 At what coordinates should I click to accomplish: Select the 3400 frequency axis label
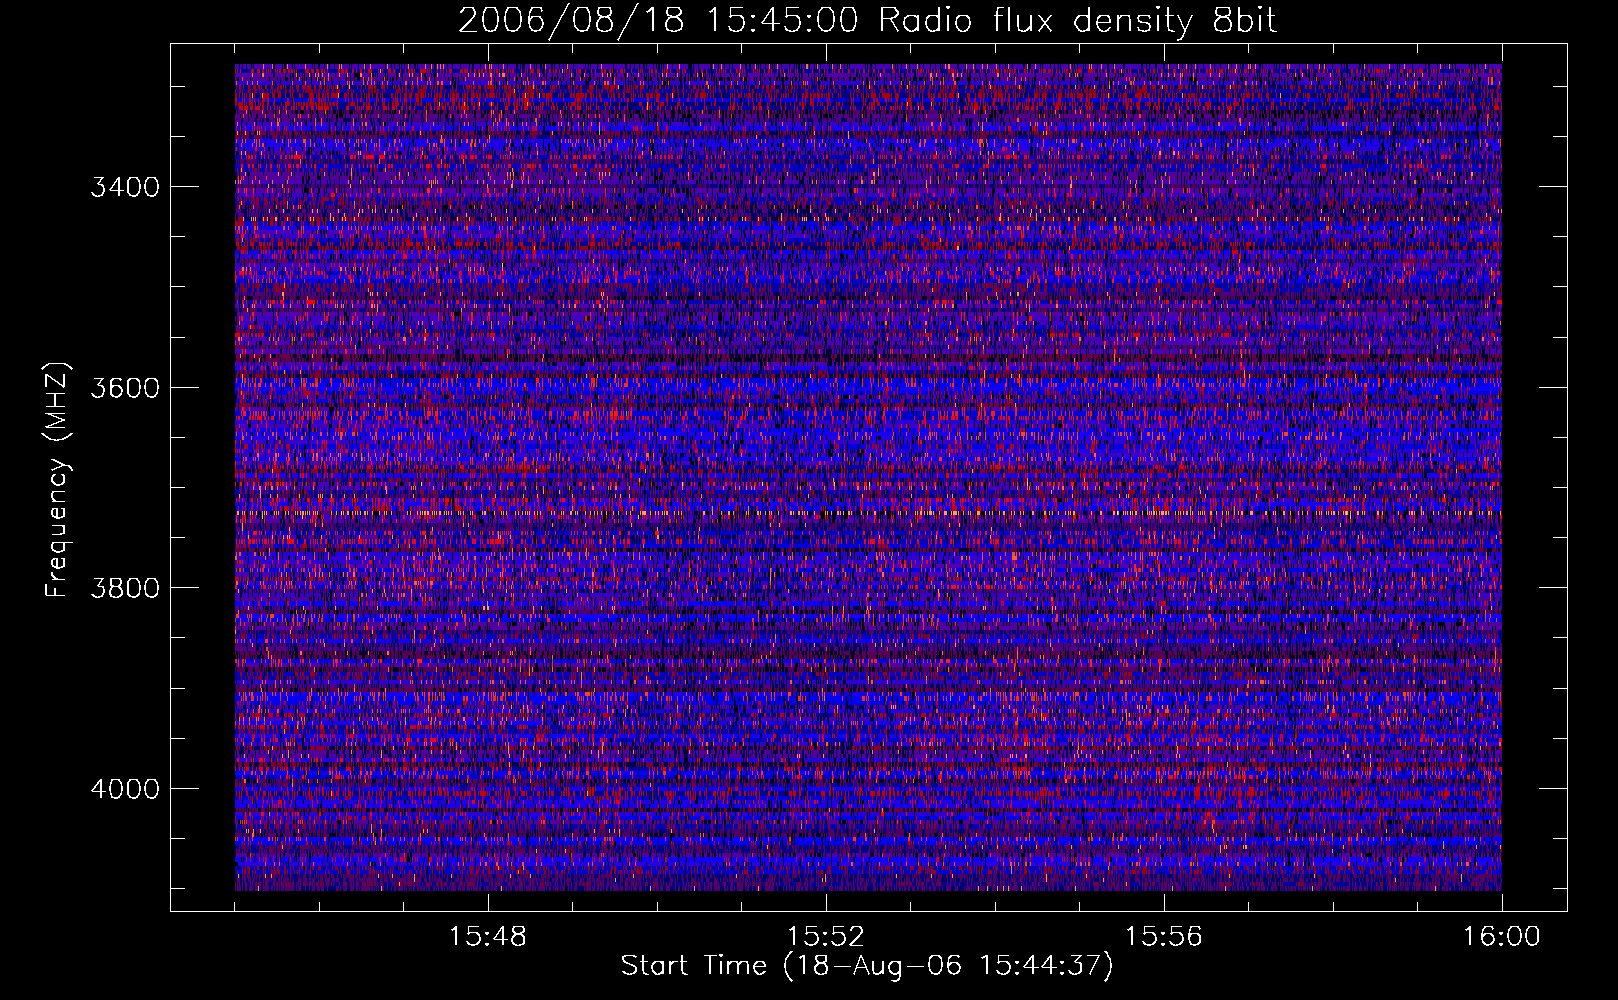125,187
